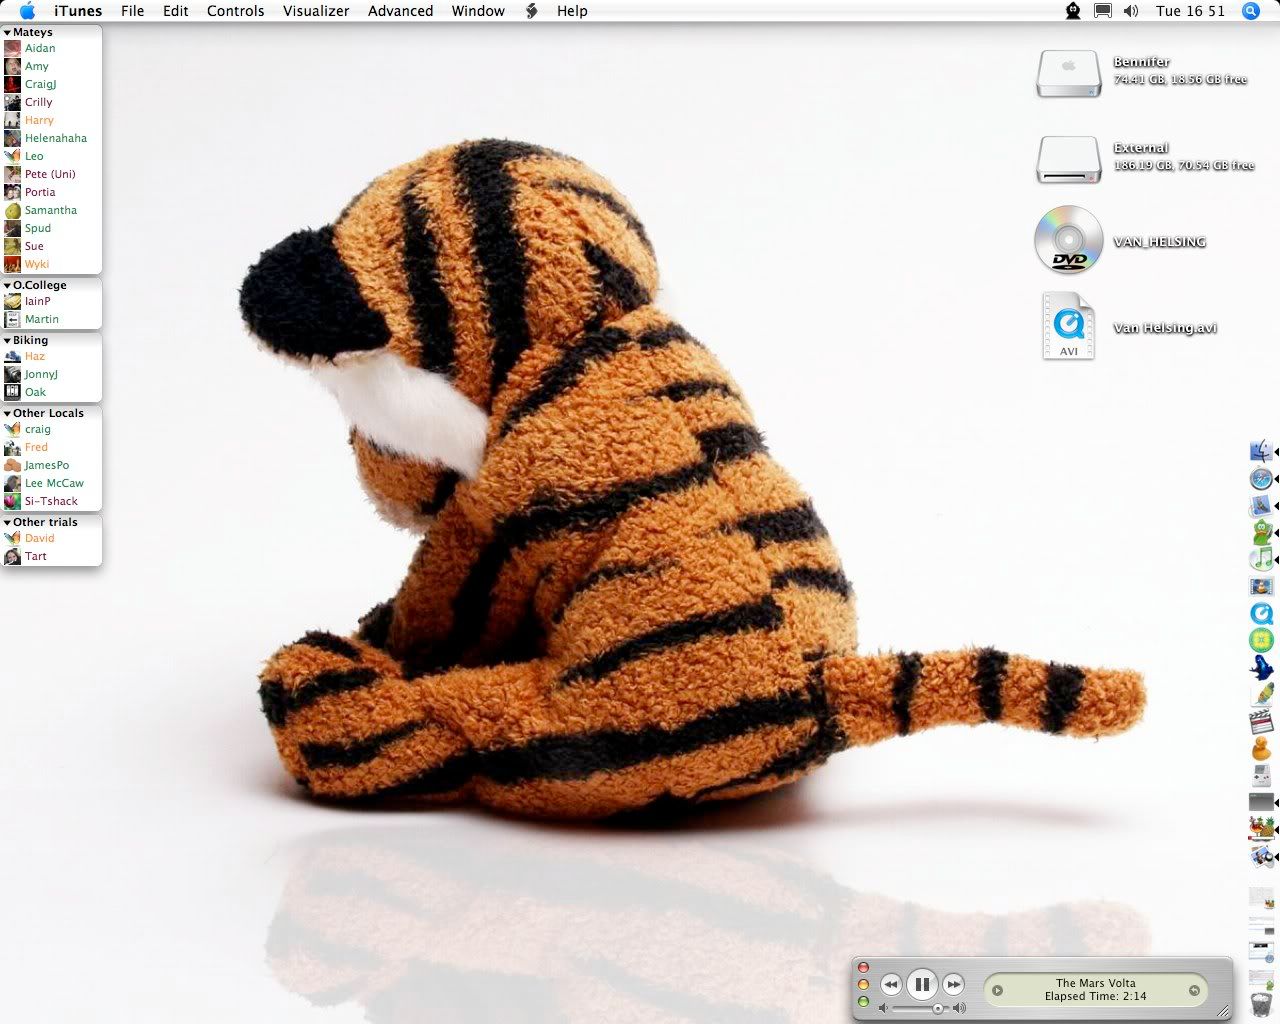Select contact Aidan in buddy list
Screen dimensions: 1280x1024
pos(51,48)
